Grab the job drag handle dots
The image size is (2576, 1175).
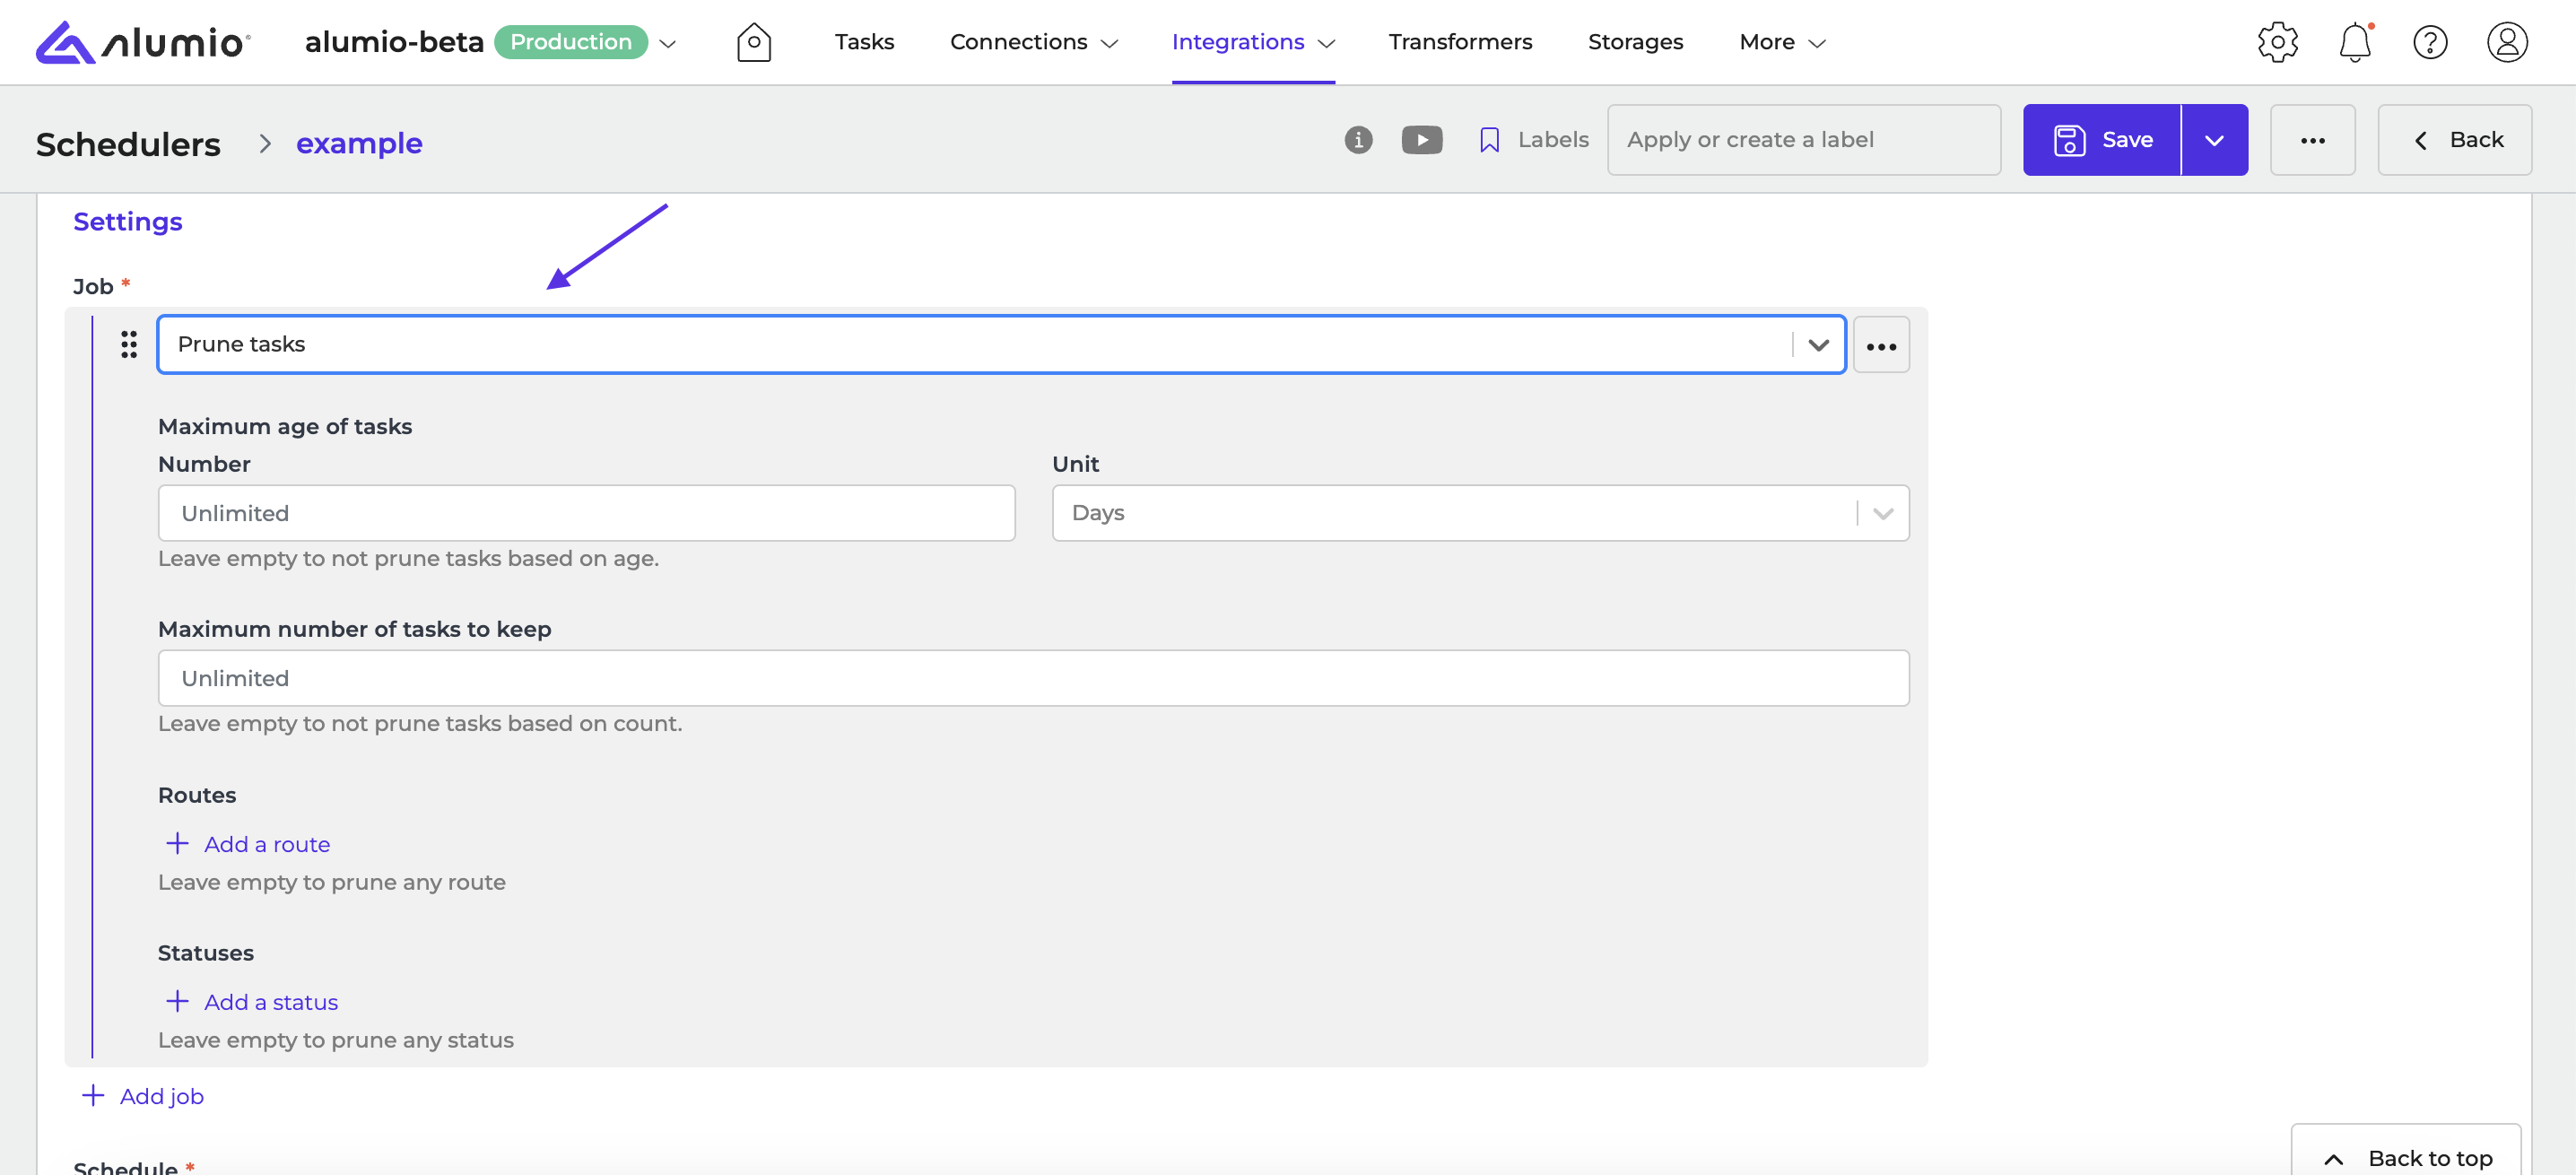coord(129,345)
